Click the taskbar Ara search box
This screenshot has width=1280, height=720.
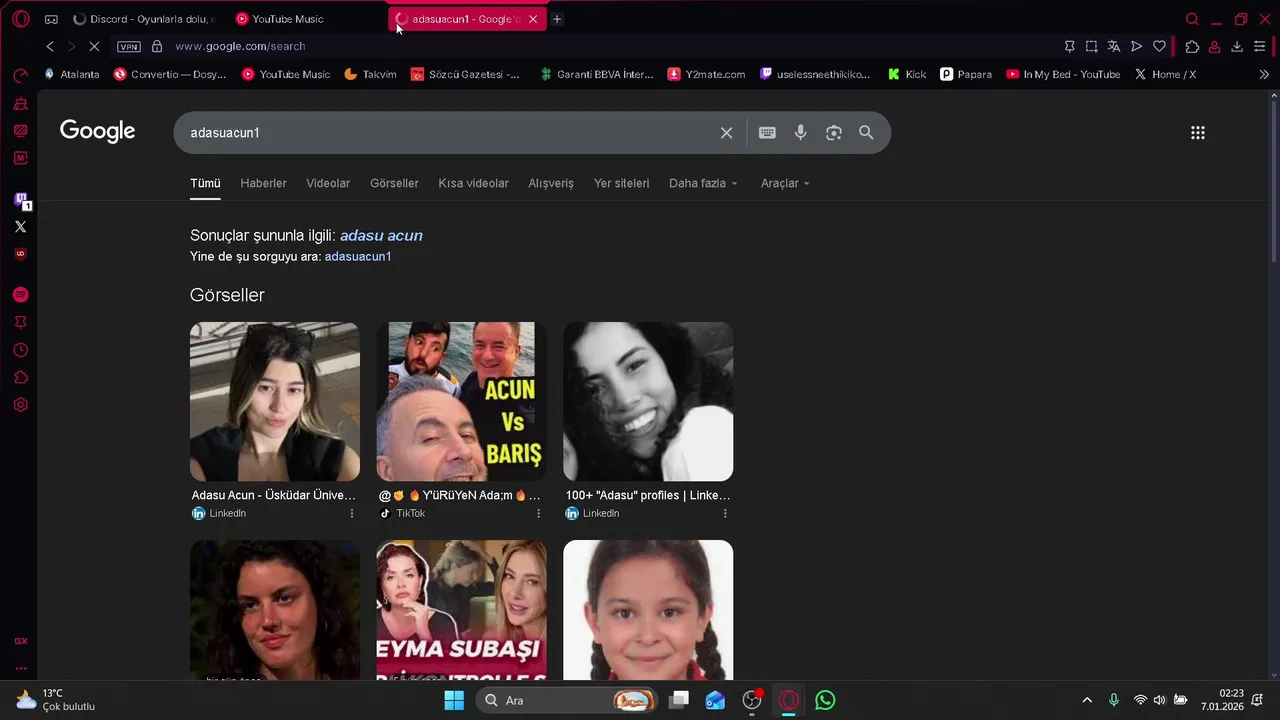click(566, 700)
